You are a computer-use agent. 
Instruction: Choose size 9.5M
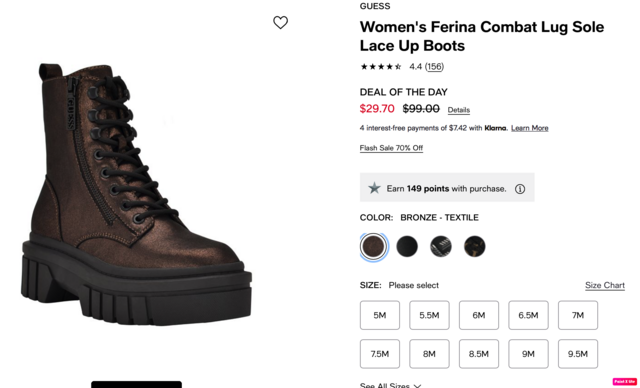[578, 354]
